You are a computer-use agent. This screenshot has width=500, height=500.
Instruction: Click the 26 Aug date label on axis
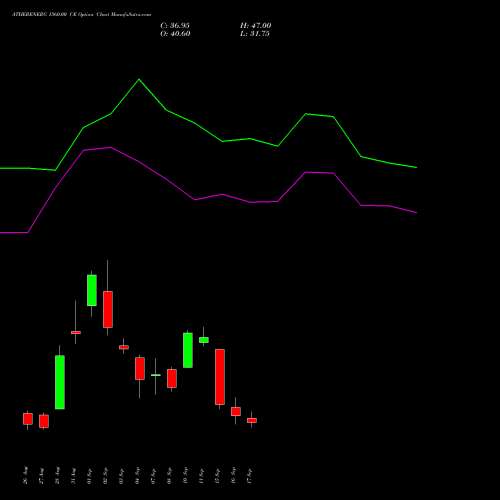pyautogui.click(x=26, y=476)
